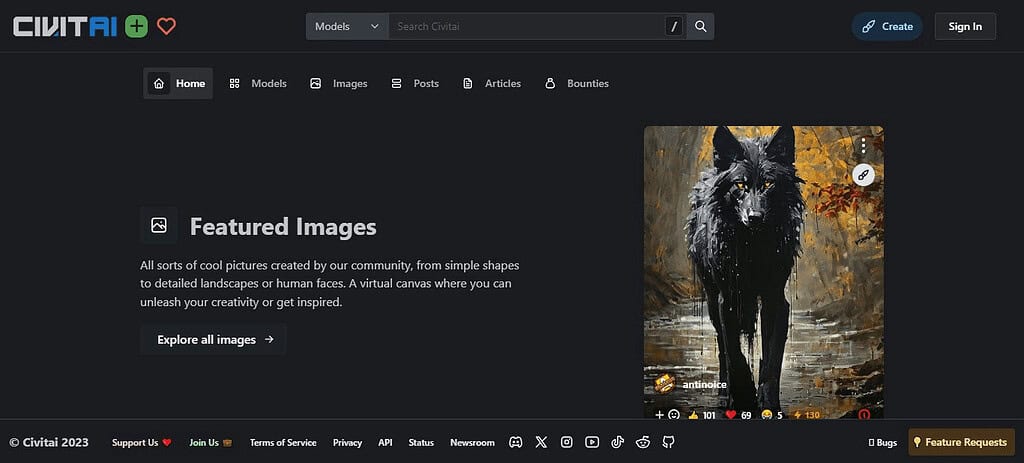Click the Reddit icon in footer
Viewport: 1024px width, 463px height.
[x=643, y=442]
